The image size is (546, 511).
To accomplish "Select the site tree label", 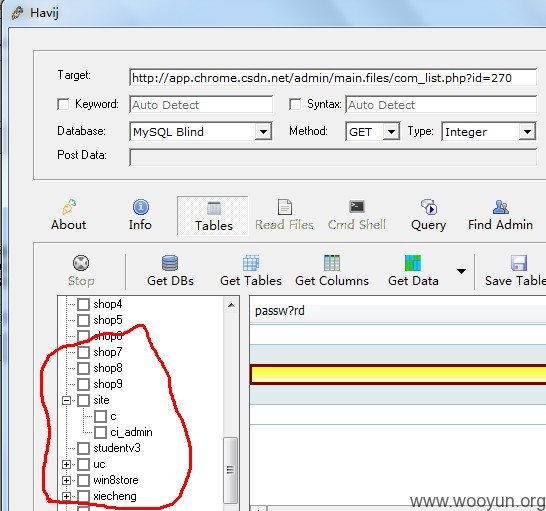I will tap(101, 400).
